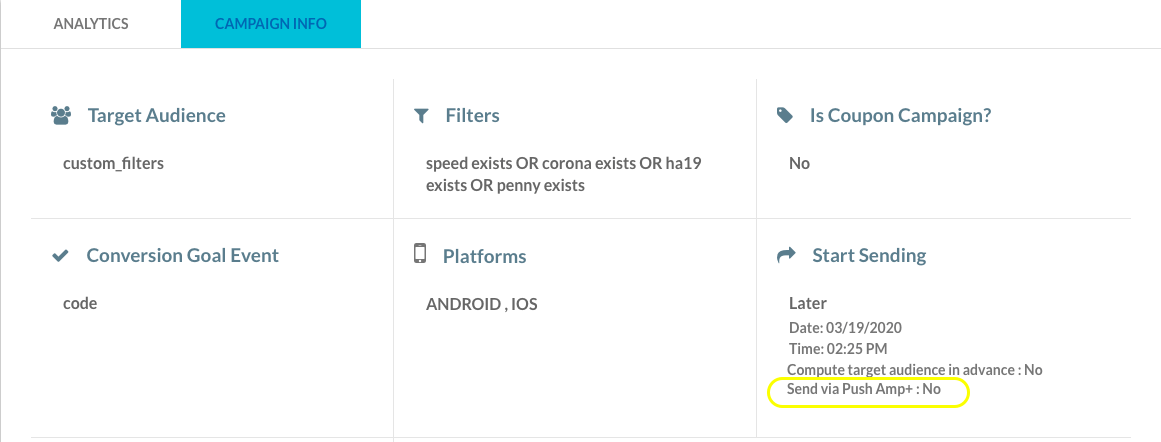Click the Filters funnel icon
Image resolution: width=1161 pixels, height=442 pixels.
pos(421,115)
